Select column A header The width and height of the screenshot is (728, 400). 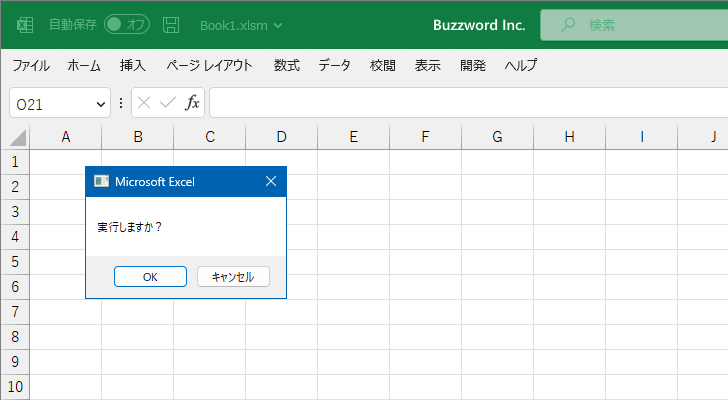tap(65, 137)
